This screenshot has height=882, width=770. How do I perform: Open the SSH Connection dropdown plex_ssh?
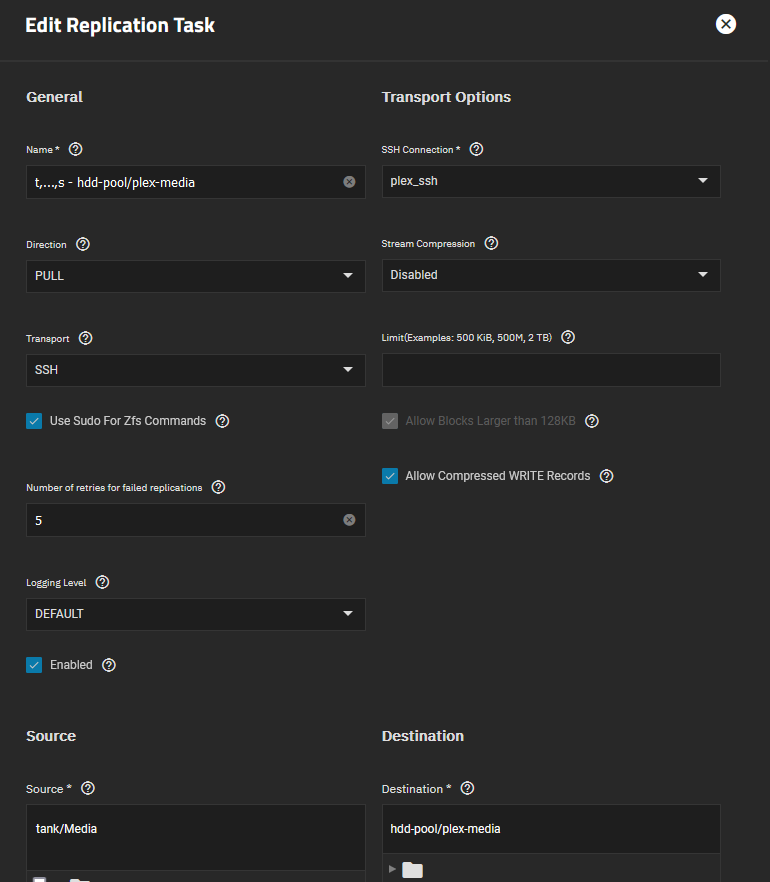click(550, 182)
